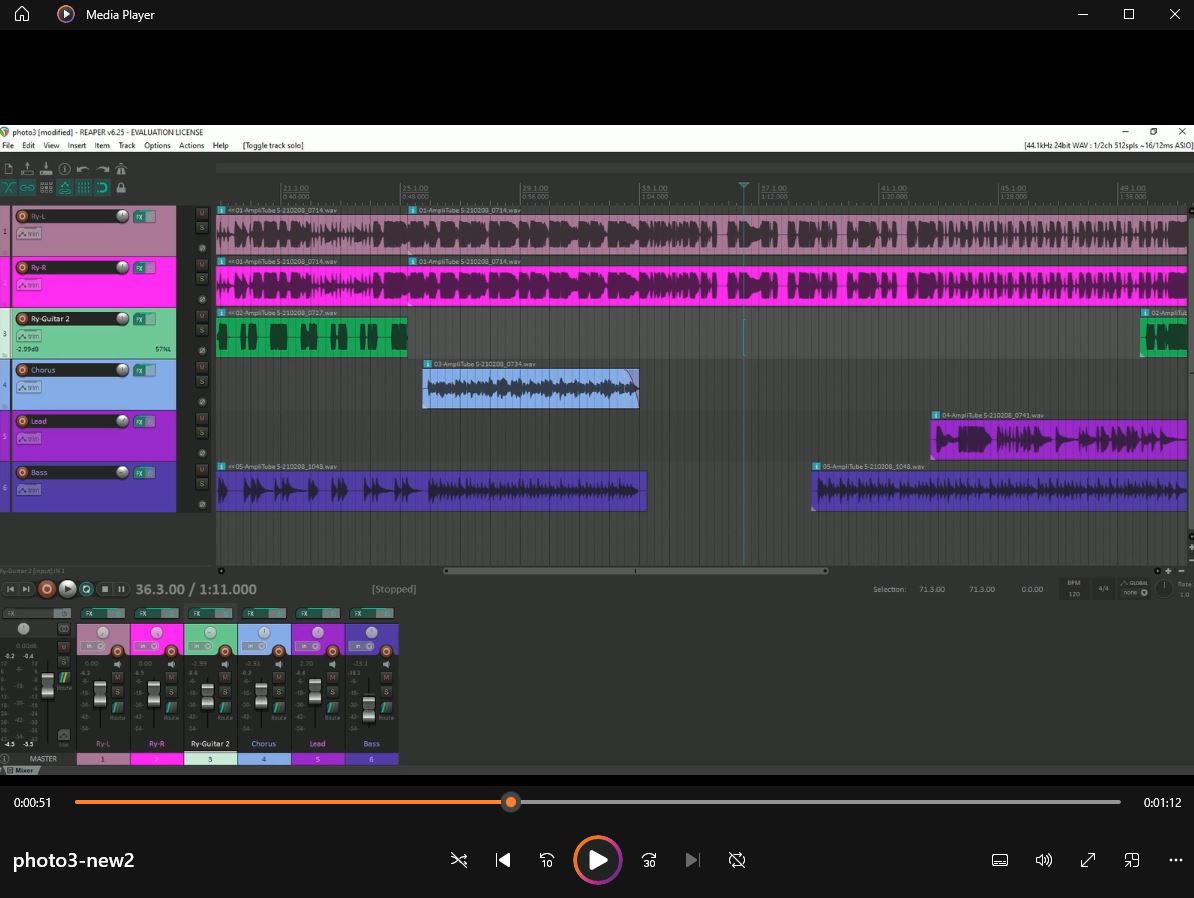Click the edit cursor marker on timeline ruler
Screen dimensions: 1194x898
(744, 186)
